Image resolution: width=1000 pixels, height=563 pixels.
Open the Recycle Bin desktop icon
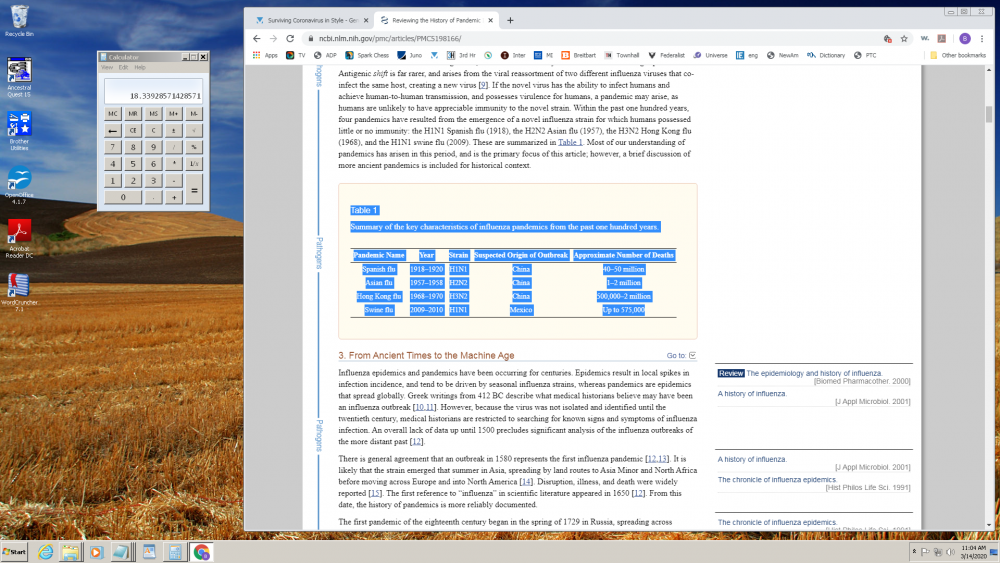19,20
